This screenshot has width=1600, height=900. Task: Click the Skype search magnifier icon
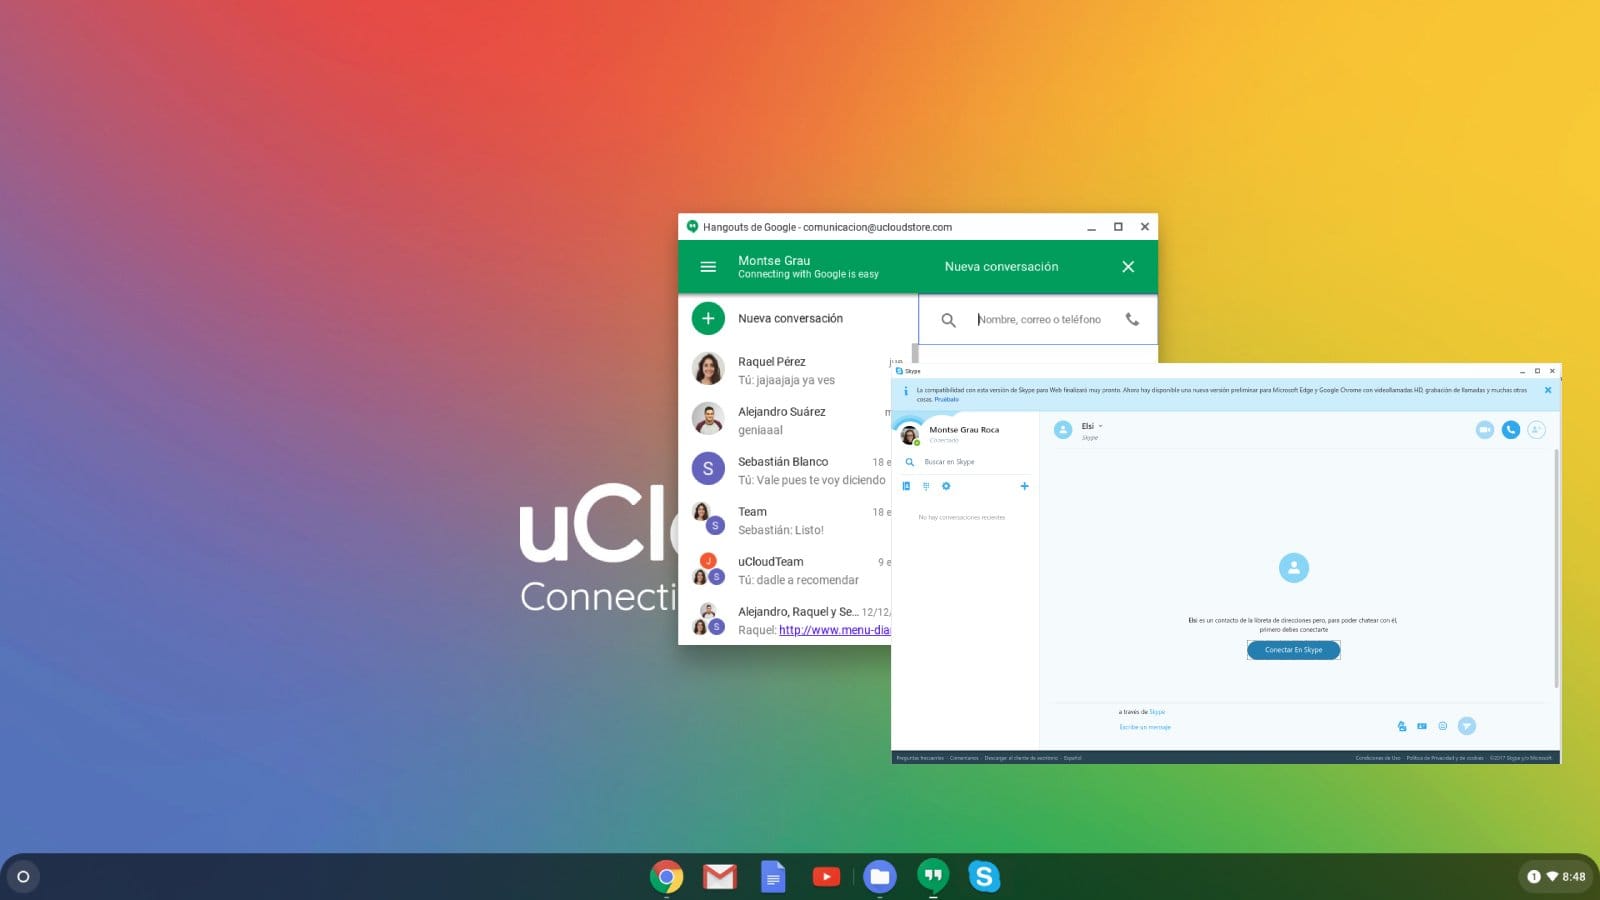pyautogui.click(x=909, y=462)
